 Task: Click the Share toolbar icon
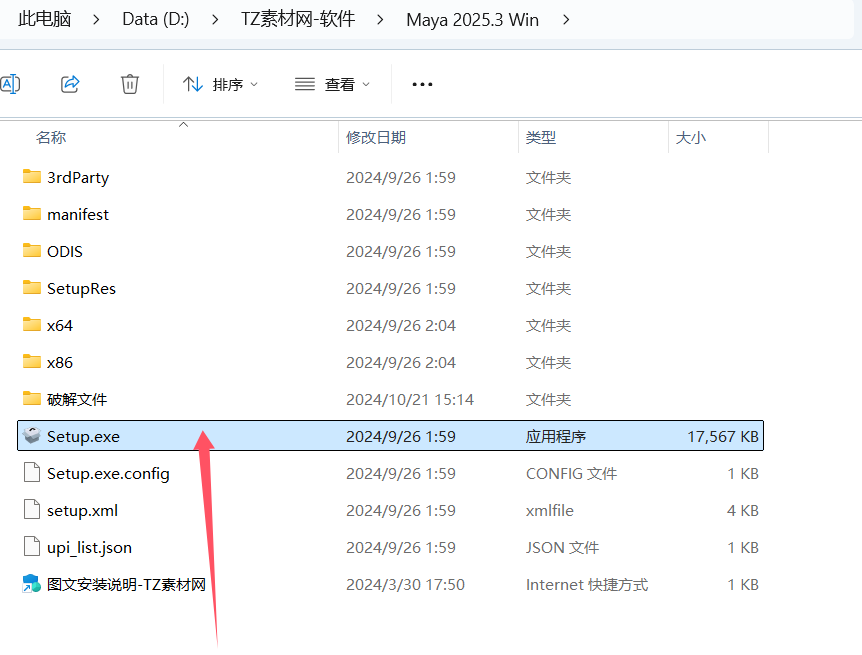click(x=70, y=84)
